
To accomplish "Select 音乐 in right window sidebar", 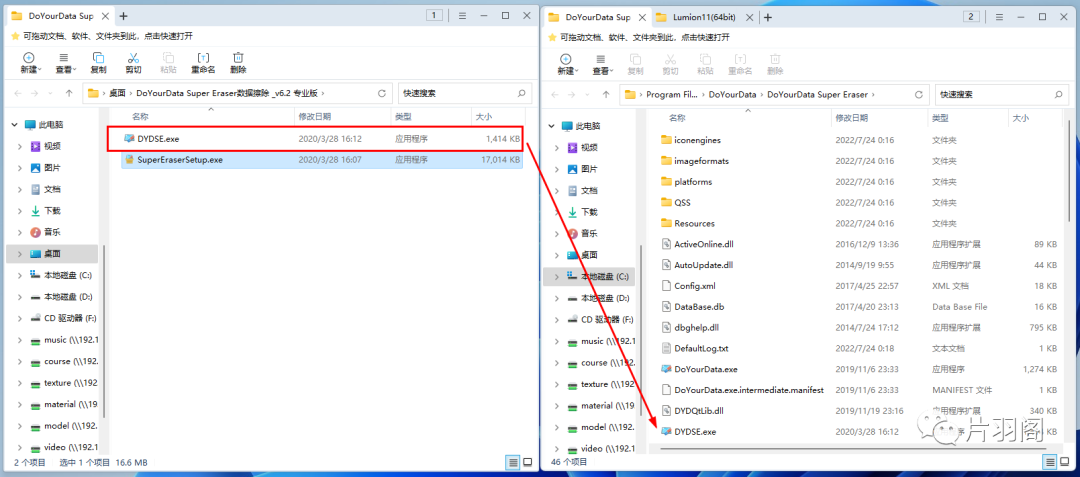I will [590, 233].
